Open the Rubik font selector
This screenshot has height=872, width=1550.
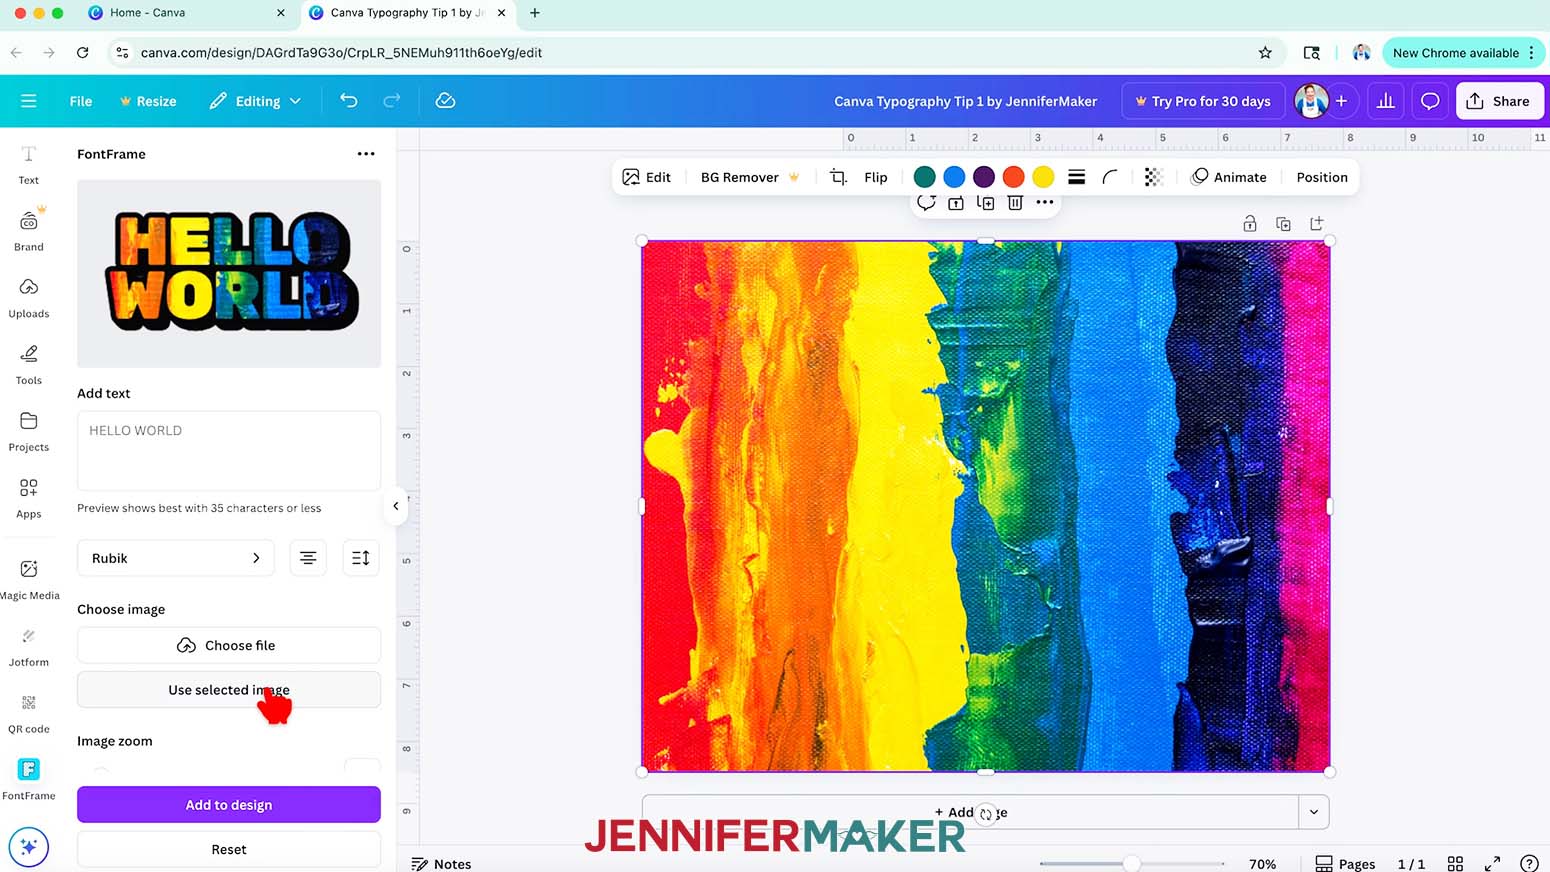pyautogui.click(x=176, y=558)
